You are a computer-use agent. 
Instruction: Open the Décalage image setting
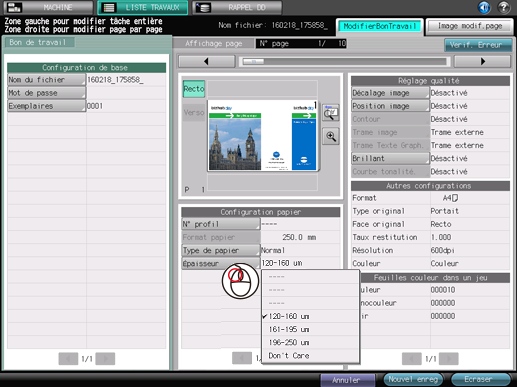click(390, 93)
